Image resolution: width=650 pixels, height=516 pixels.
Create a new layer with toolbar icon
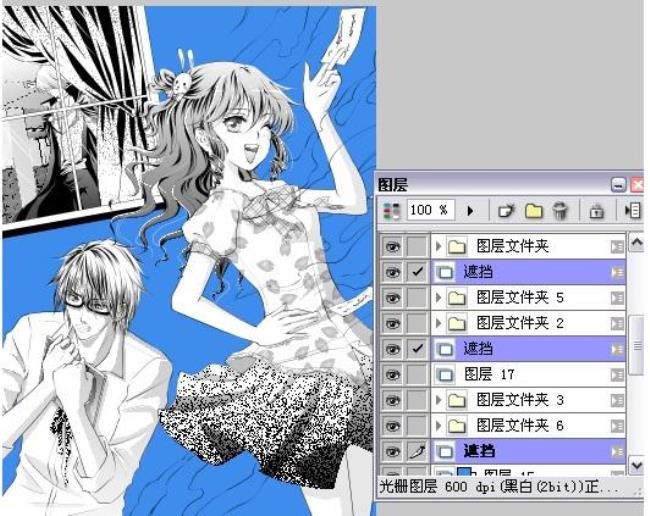coord(506,211)
